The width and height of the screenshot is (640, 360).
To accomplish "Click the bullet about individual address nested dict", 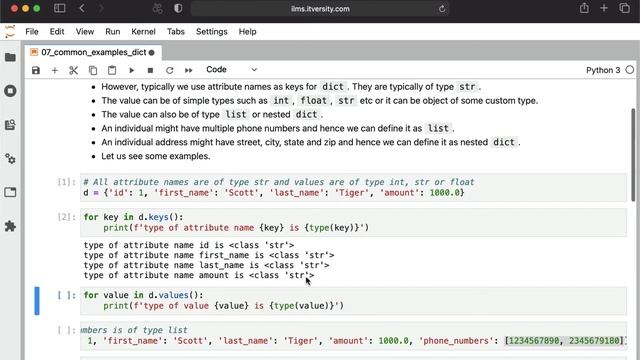I will pyautogui.click(x=311, y=142).
